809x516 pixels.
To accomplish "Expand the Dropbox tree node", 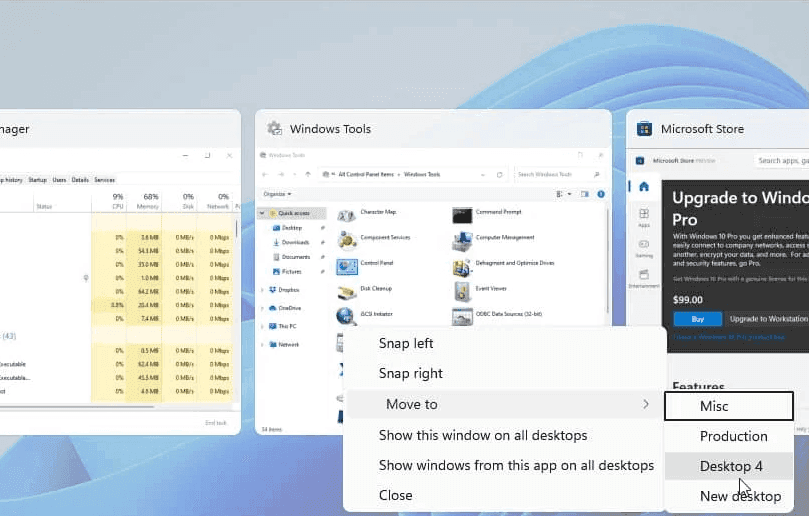I will click(x=263, y=290).
